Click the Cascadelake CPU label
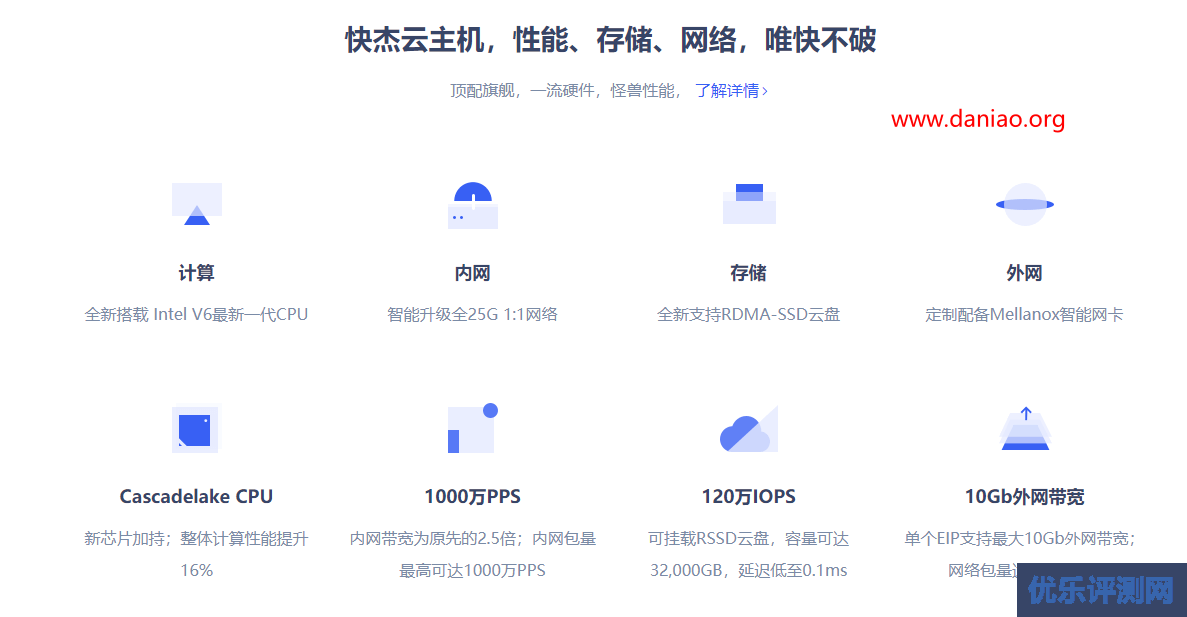 pos(196,495)
